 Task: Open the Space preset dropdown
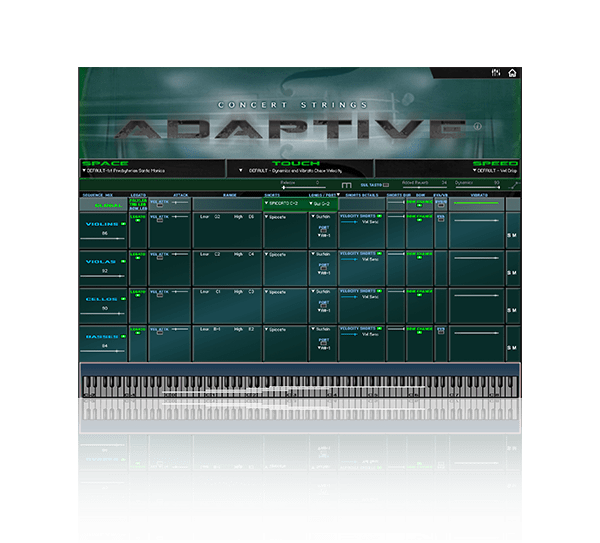click(x=84, y=171)
